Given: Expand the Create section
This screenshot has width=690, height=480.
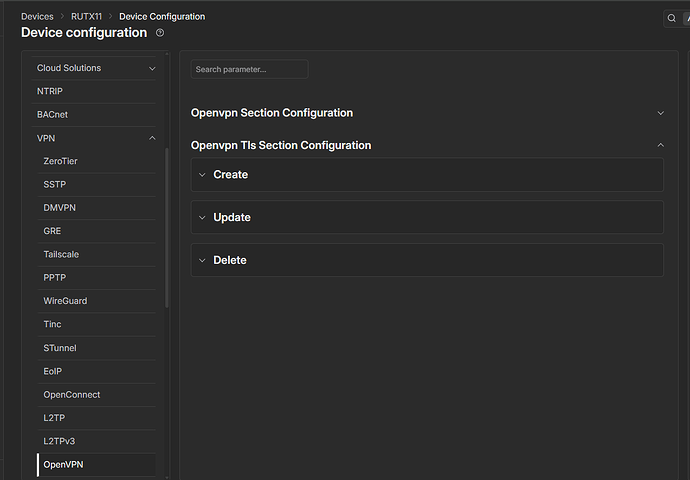Looking at the screenshot, I should tap(230, 175).
